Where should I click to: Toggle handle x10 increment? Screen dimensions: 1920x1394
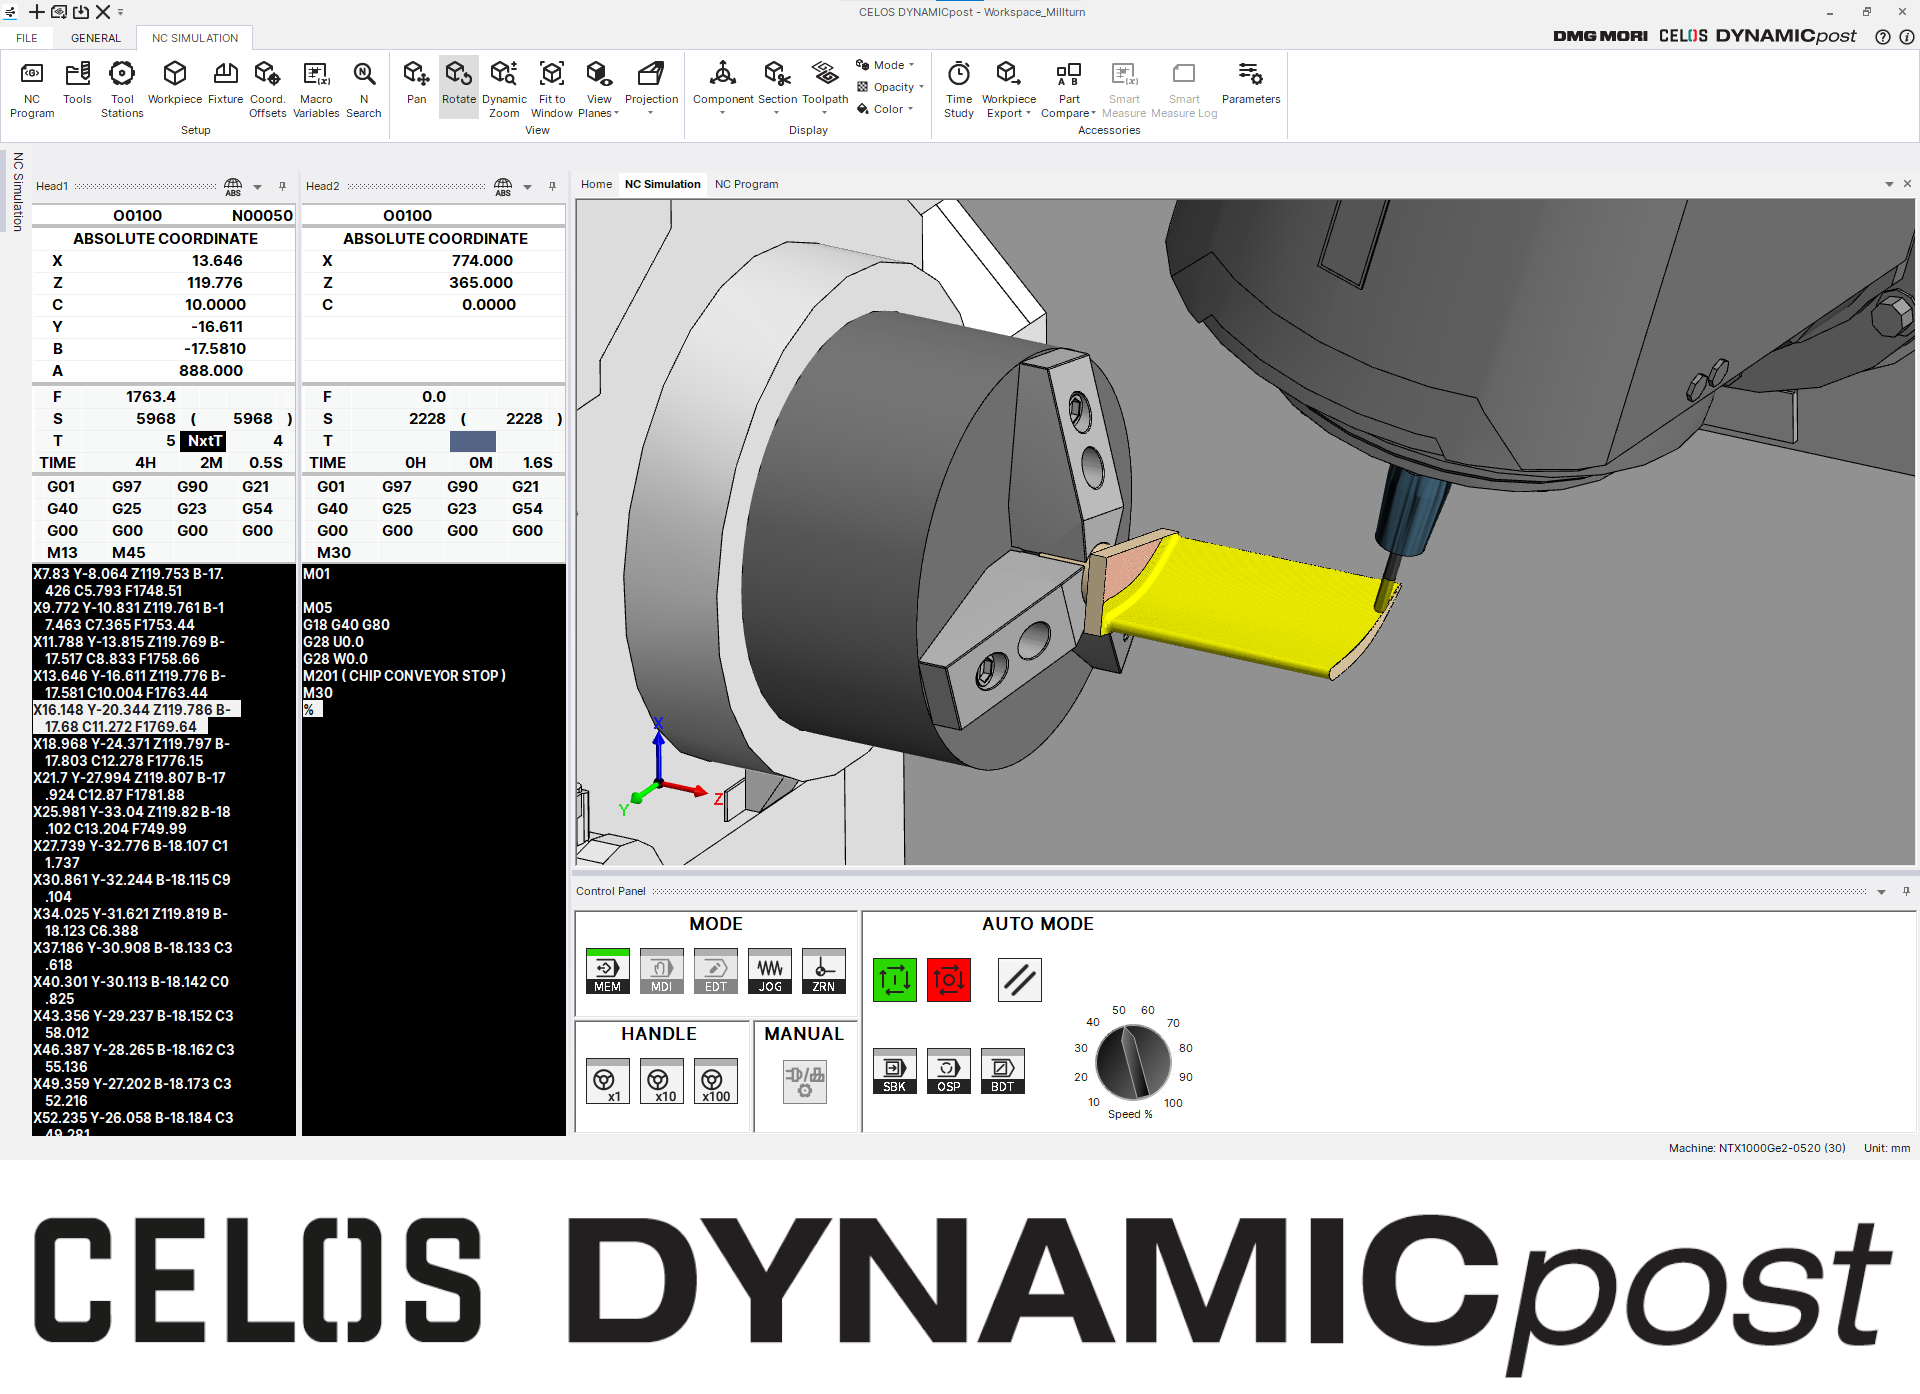pos(661,1081)
